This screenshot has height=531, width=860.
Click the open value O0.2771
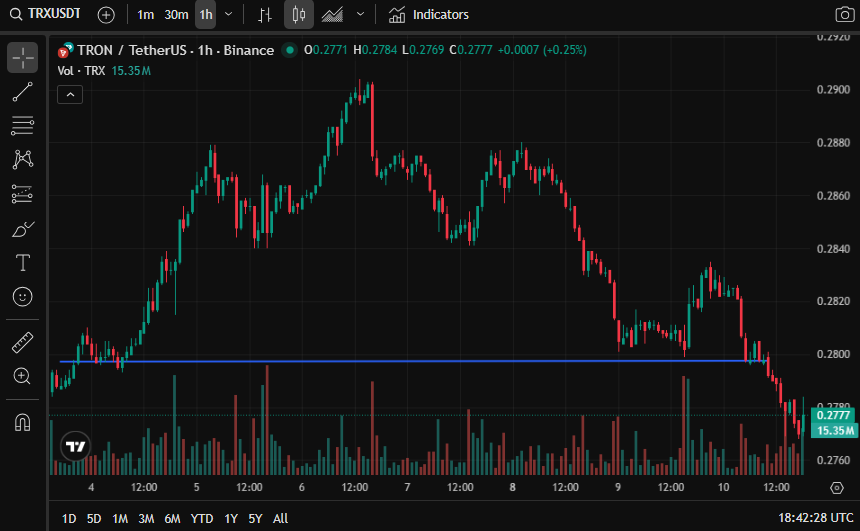[x=326, y=50]
